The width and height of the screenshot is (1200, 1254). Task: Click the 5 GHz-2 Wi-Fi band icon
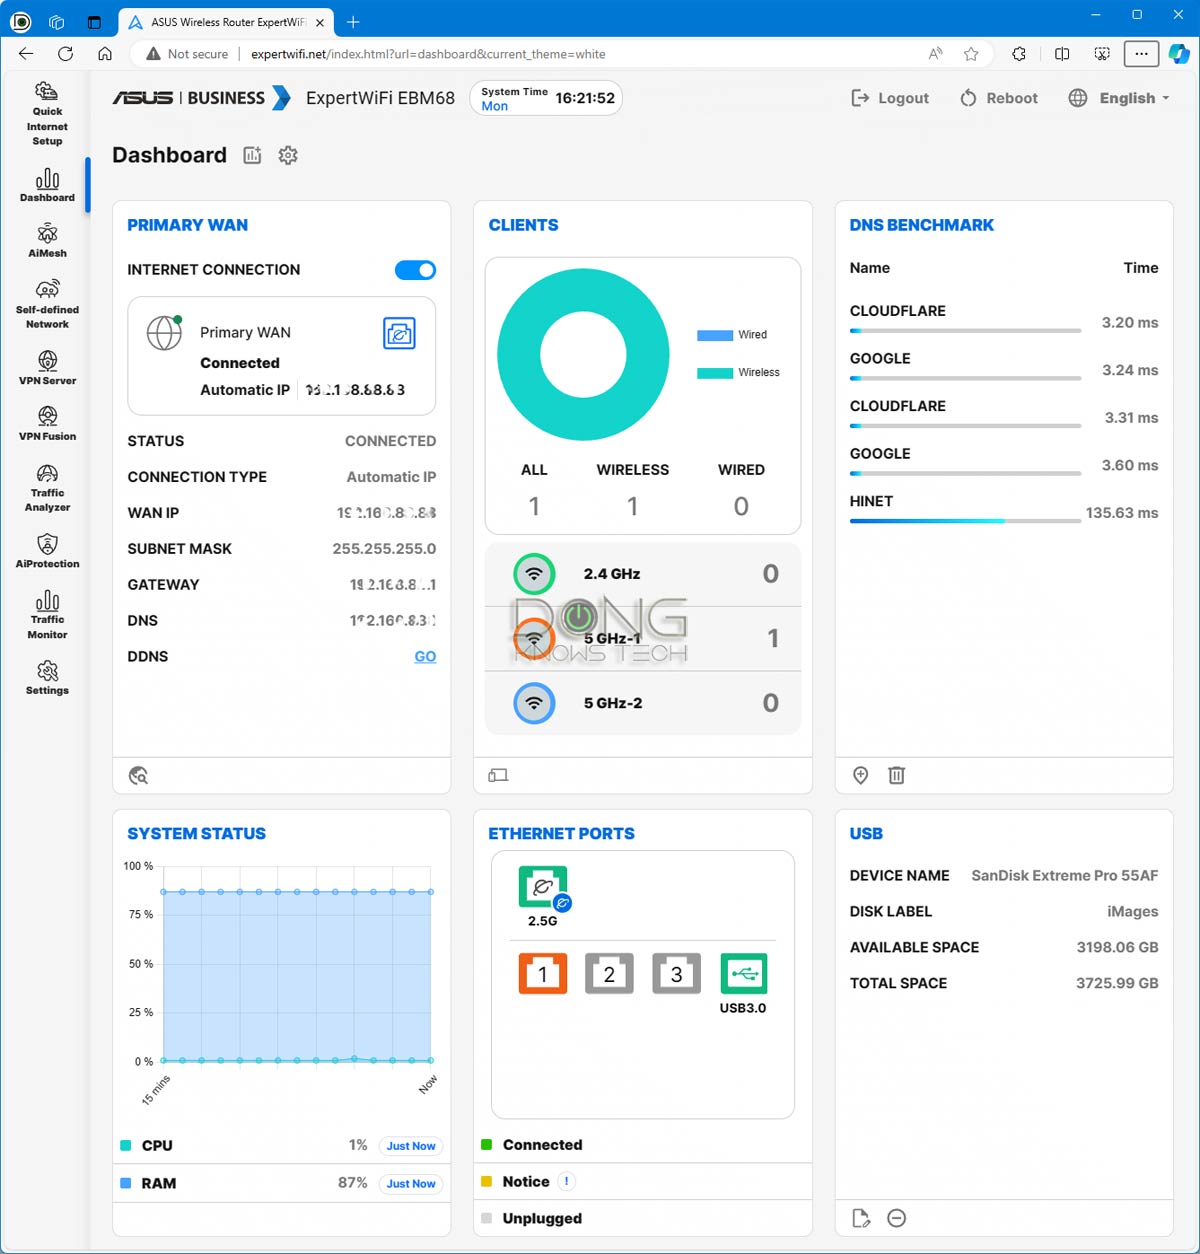(534, 703)
